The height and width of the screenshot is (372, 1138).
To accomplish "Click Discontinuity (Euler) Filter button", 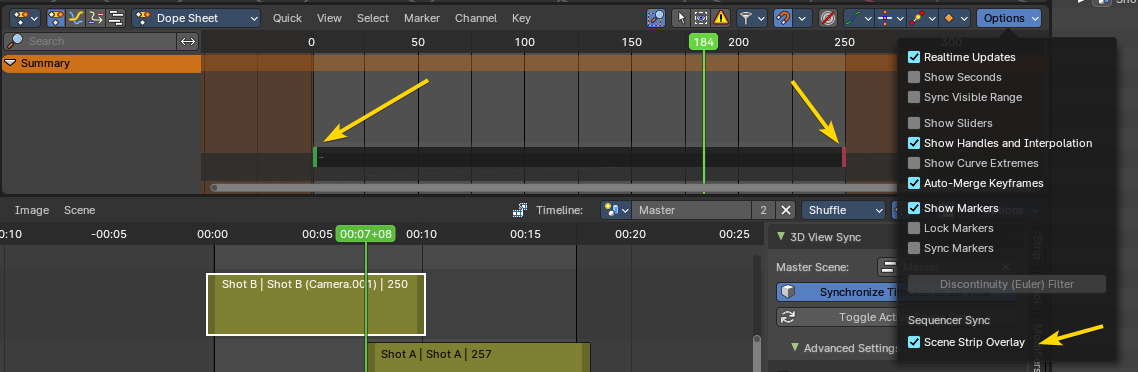I will [x=1007, y=284].
